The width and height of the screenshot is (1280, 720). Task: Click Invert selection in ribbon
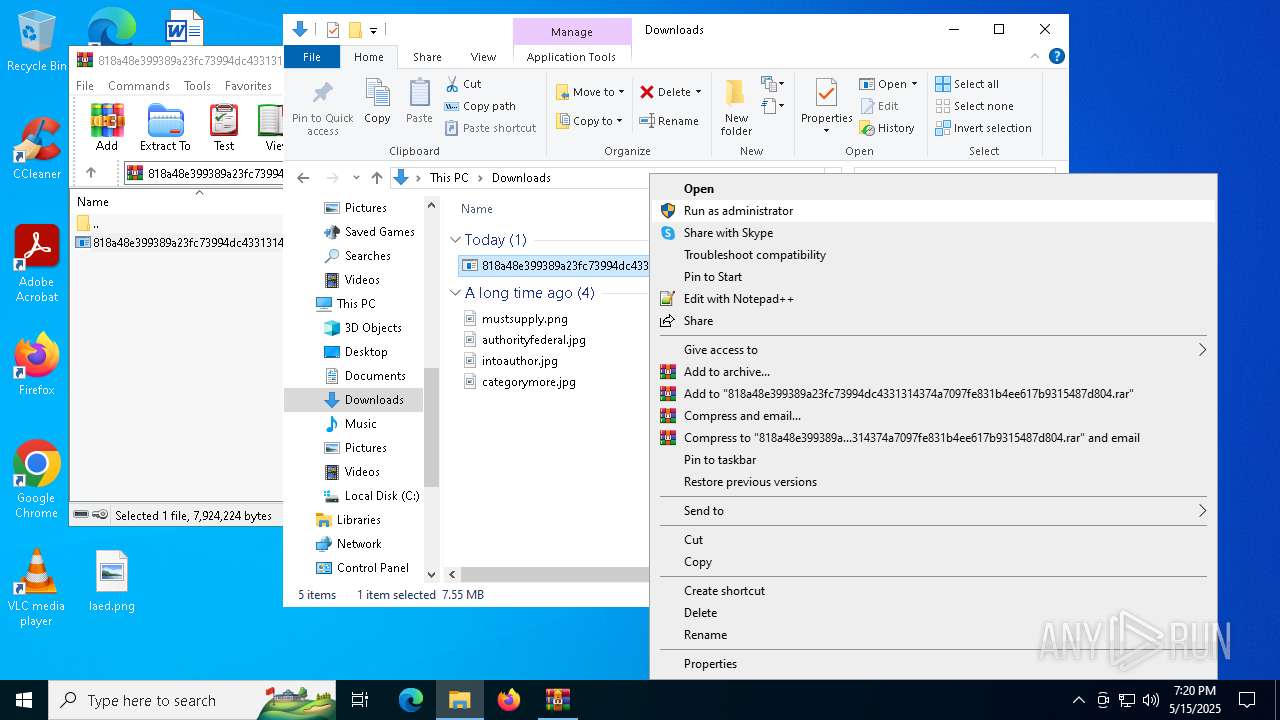[x=983, y=128]
